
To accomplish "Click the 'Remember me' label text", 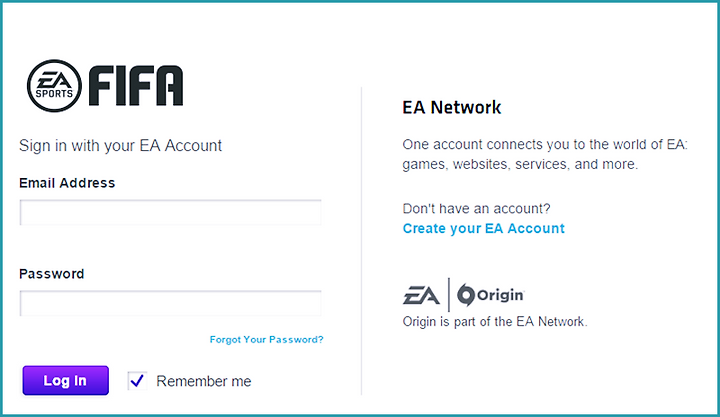I will click(x=204, y=381).
